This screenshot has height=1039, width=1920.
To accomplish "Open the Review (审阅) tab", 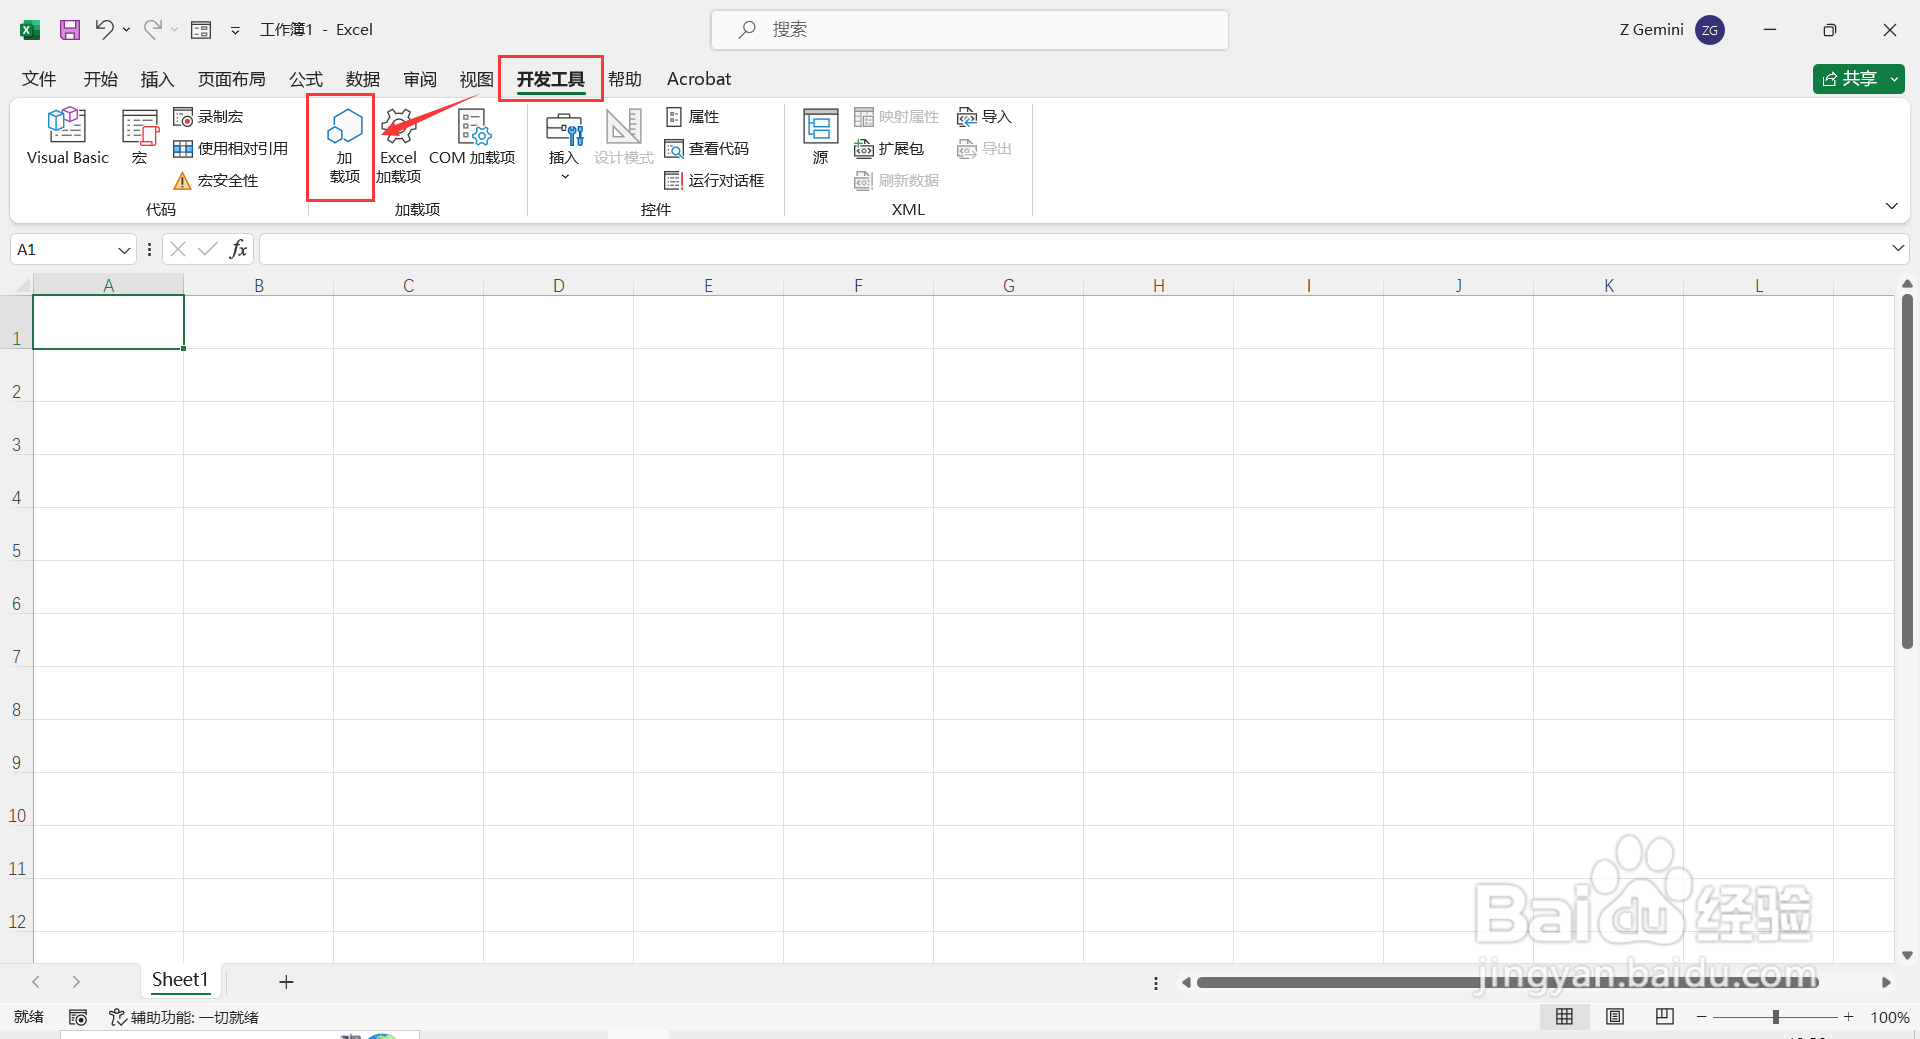I will [420, 79].
